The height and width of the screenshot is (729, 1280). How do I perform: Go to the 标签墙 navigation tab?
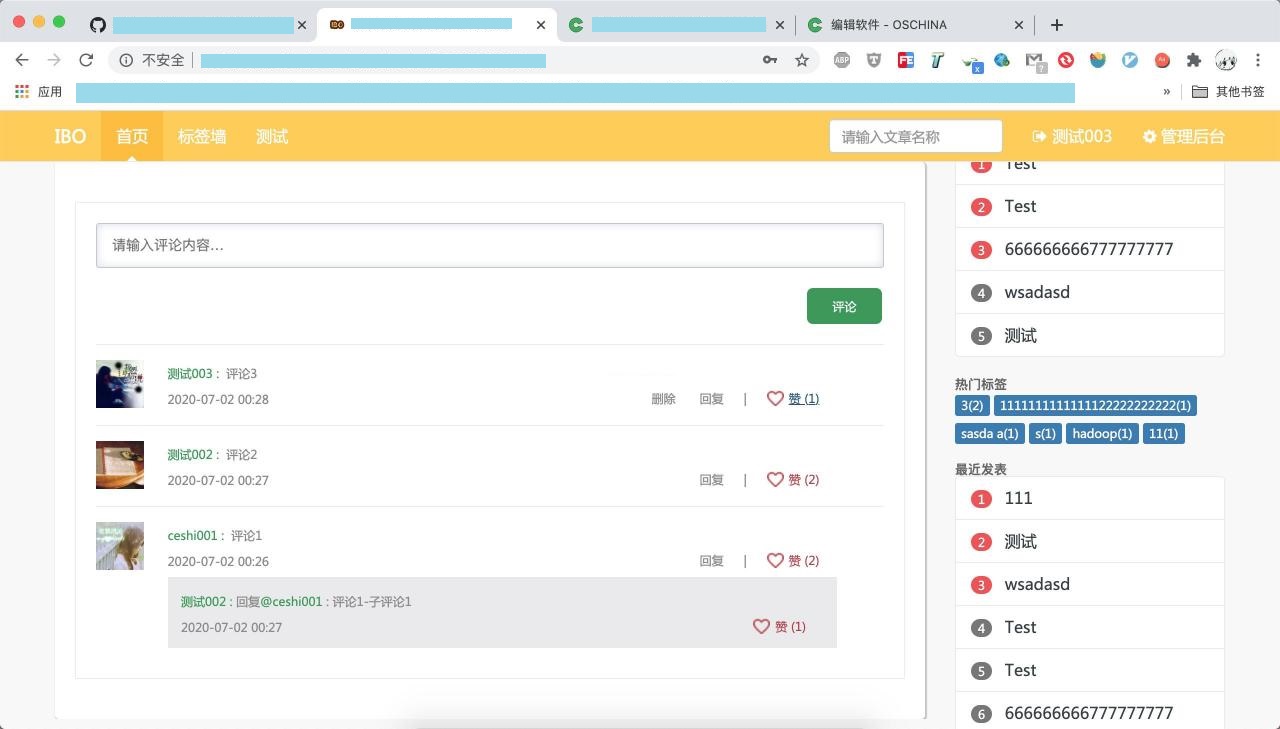click(202, 137)
